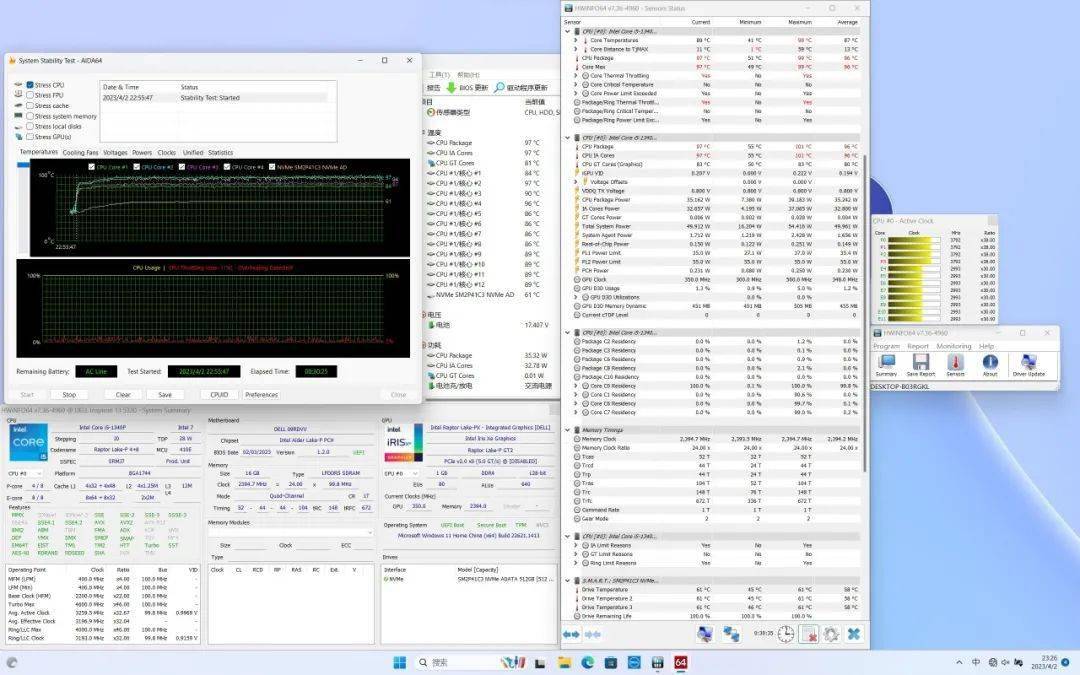Switch to the Clocks tab
The image size is (1080, 675).
coord(167,153)
